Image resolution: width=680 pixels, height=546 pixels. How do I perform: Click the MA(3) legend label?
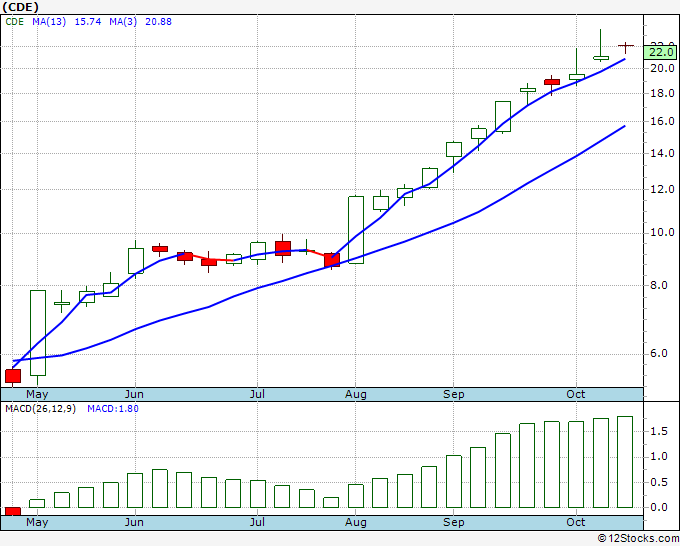pos(123,22)
